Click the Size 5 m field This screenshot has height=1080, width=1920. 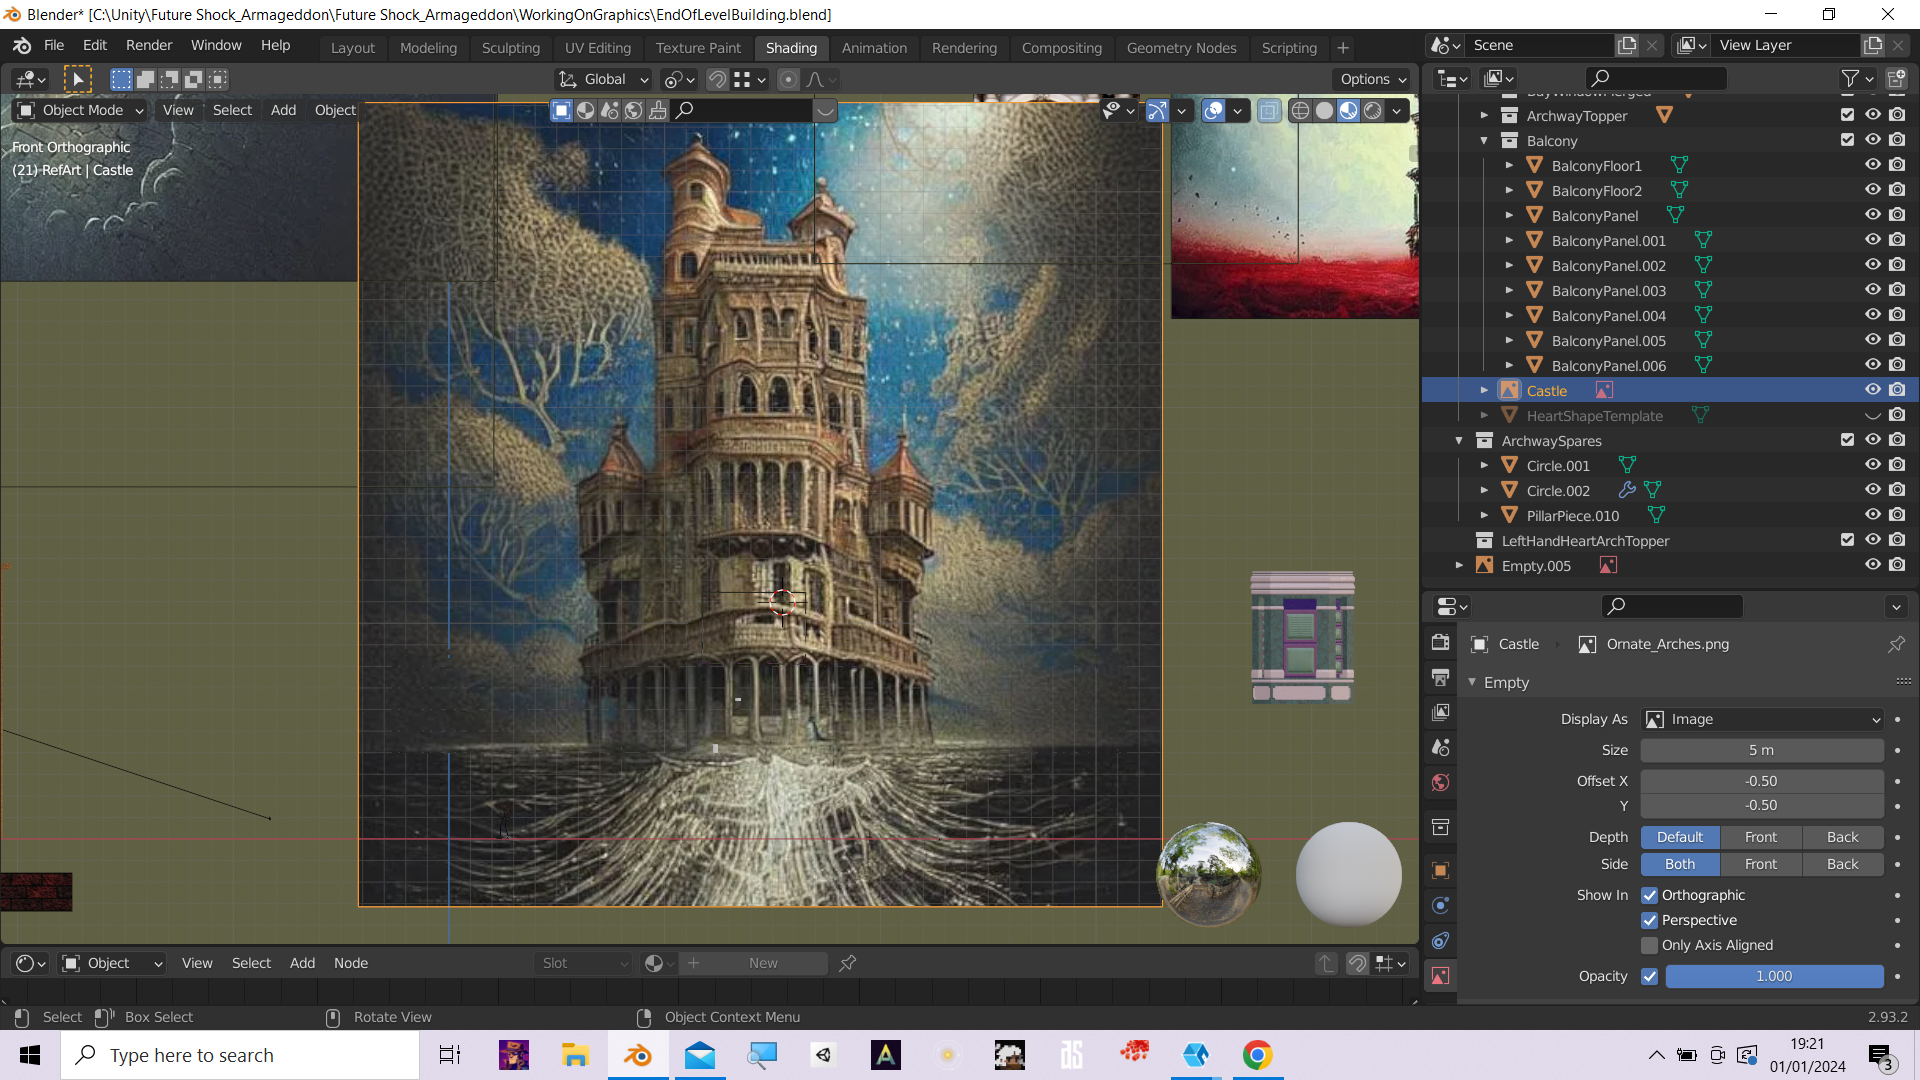click(1762, 750)
